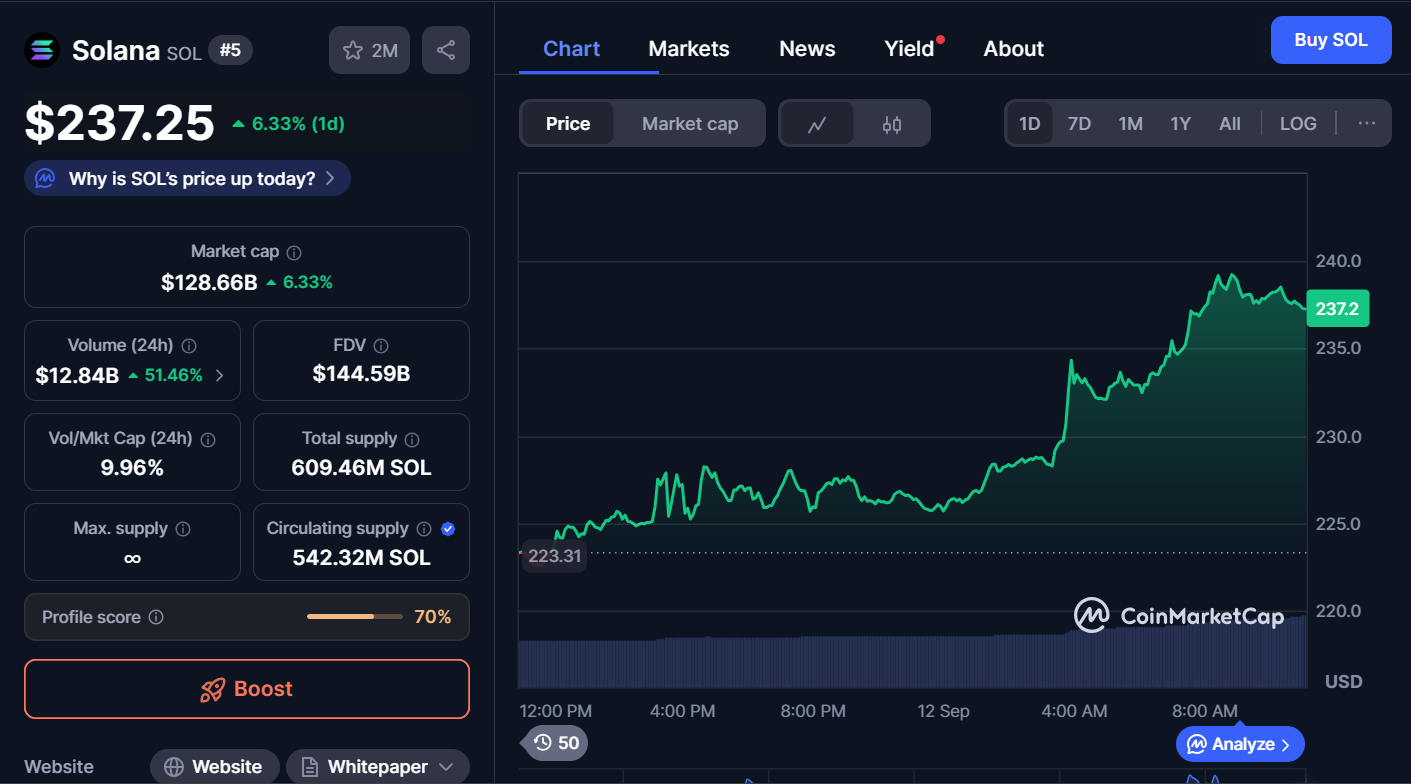Viewport: 1411px width, 784px height.
Task: Click the Buy SOL button
Action: (x=1331, y=40)
